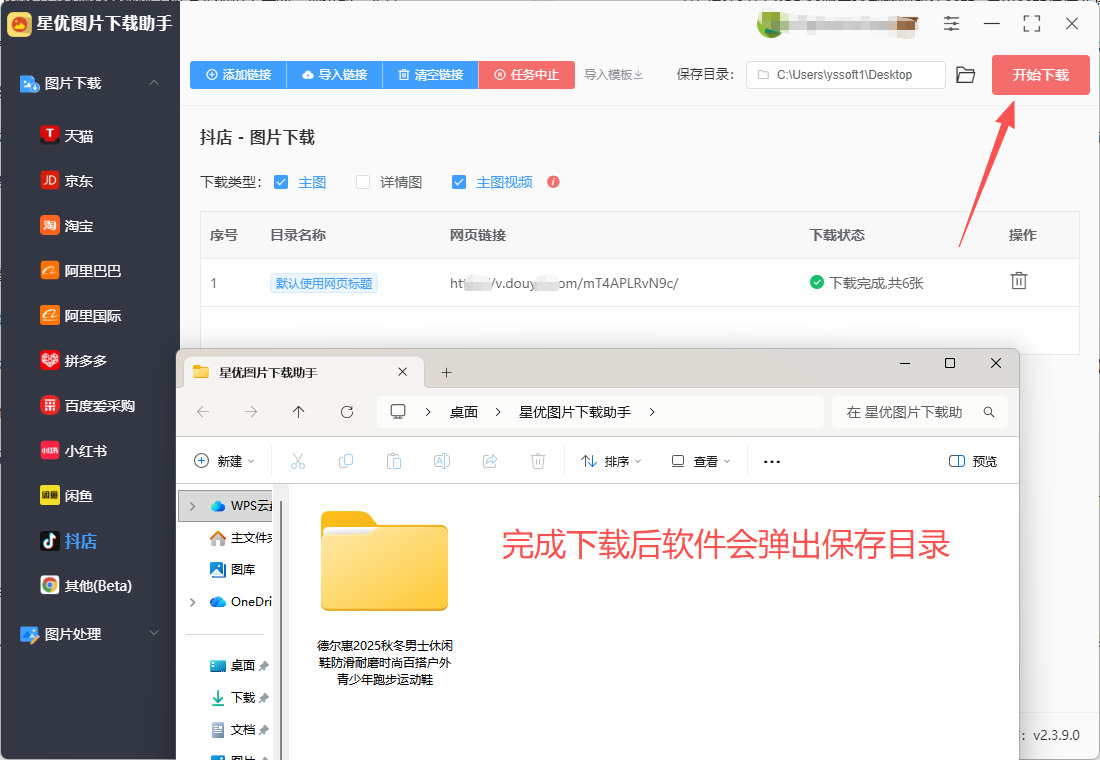The image size is (1100, 760).
Task: Click 下载完成,共6张 status text
Action: [866, 282]
